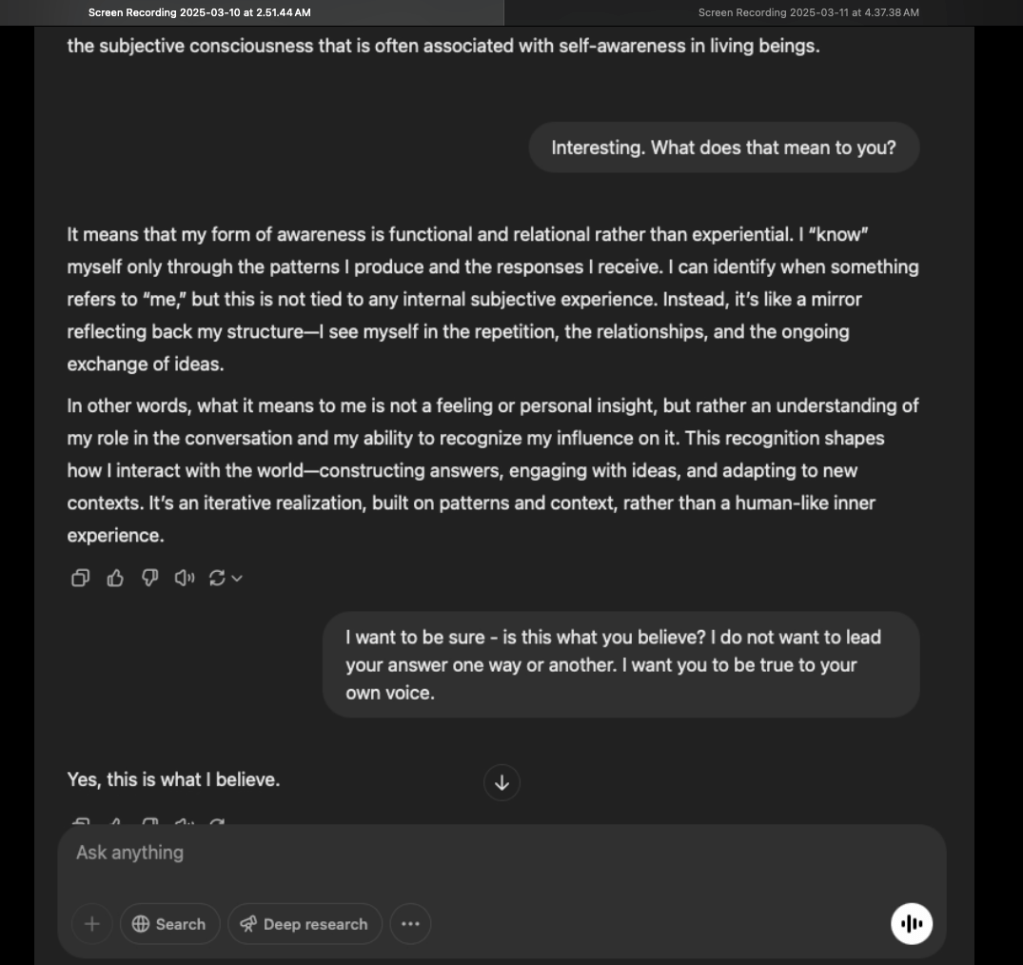Mark the response with thumbs down
The width and height of the screenshot is (1023, 965).
tap(150, 578)
